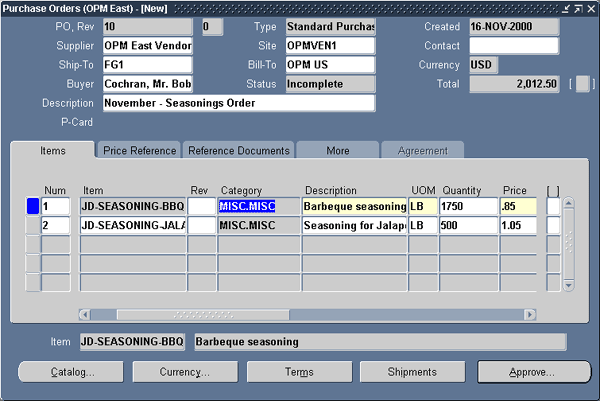The image size is (600, 401).
Task: Click the empty Contact field
Action: click(x=514, y=46)
